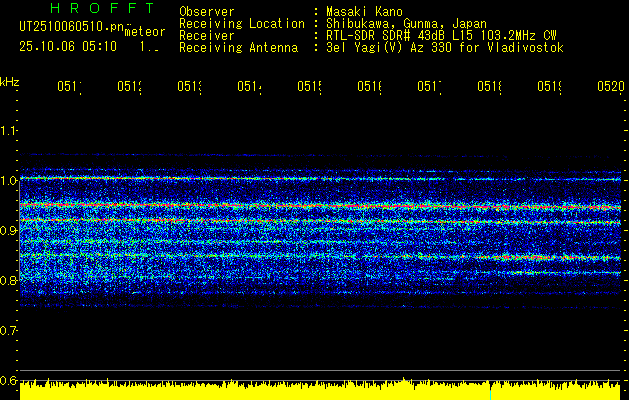The width and height of the screenshot is (629, 400).
Task: Click the Receiving Antenna description text
Action: coord(445,47)
